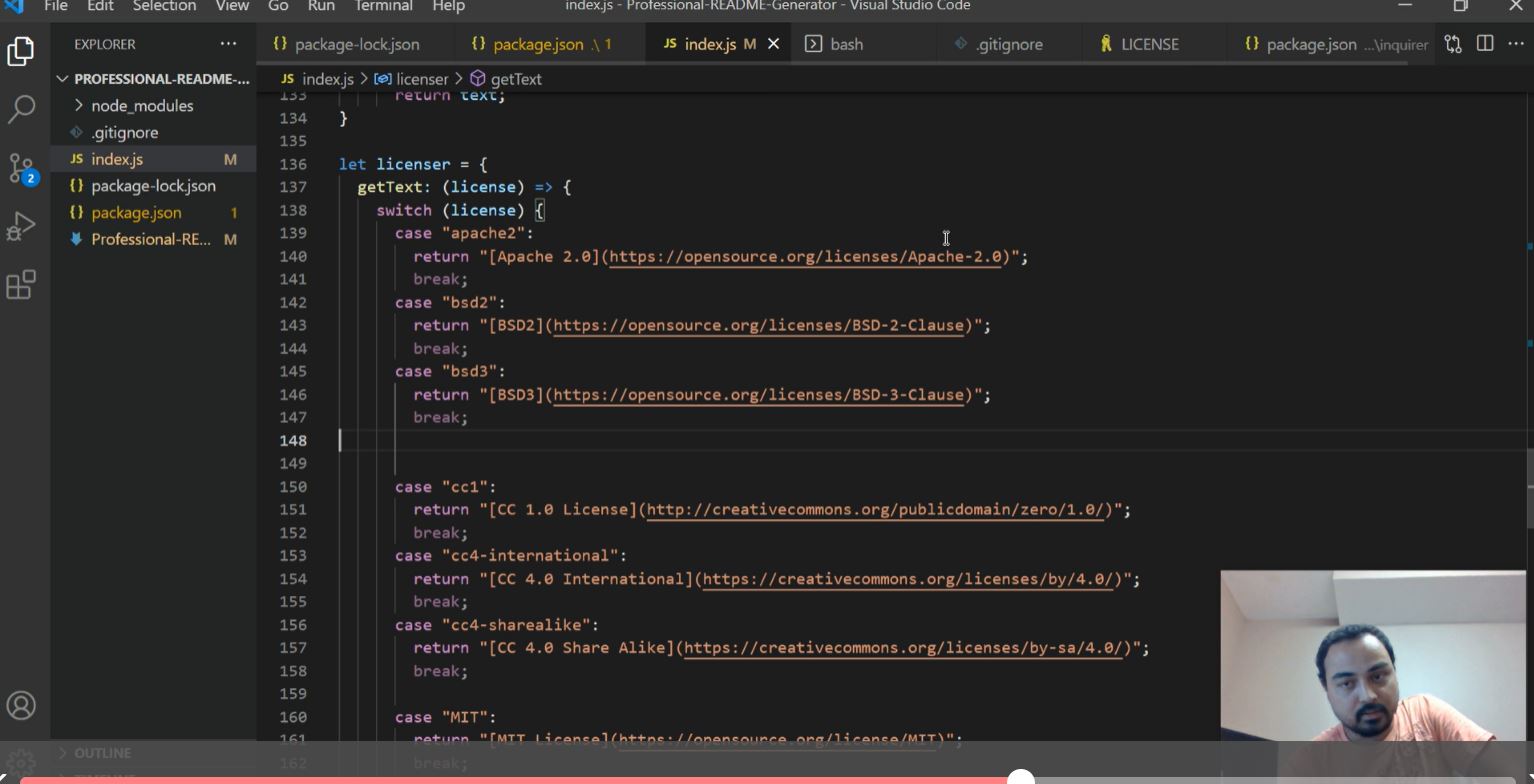Open the Run and Debug view
The height and width of the screenshot is (784, 1534).
[21, 226]
